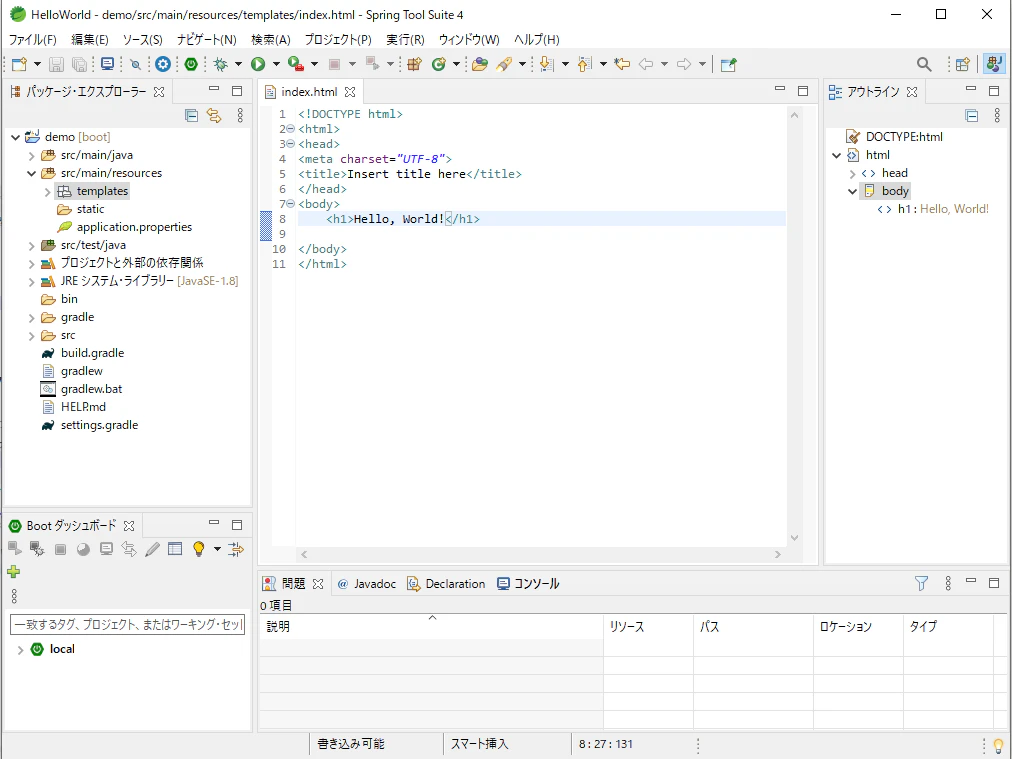This screenshot has height=759, width=1012.
Task: Expand the head node in the outline
Action: point(852,174)
